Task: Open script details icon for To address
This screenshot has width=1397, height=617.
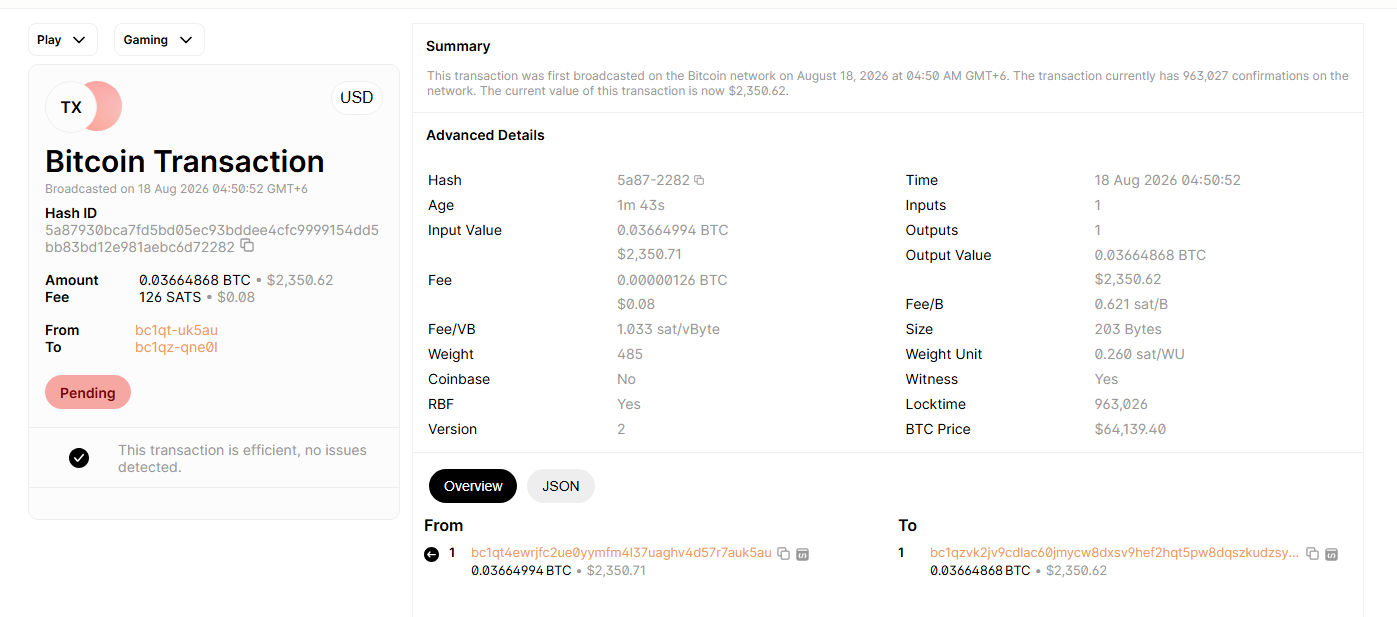Action: [1331, 554]
